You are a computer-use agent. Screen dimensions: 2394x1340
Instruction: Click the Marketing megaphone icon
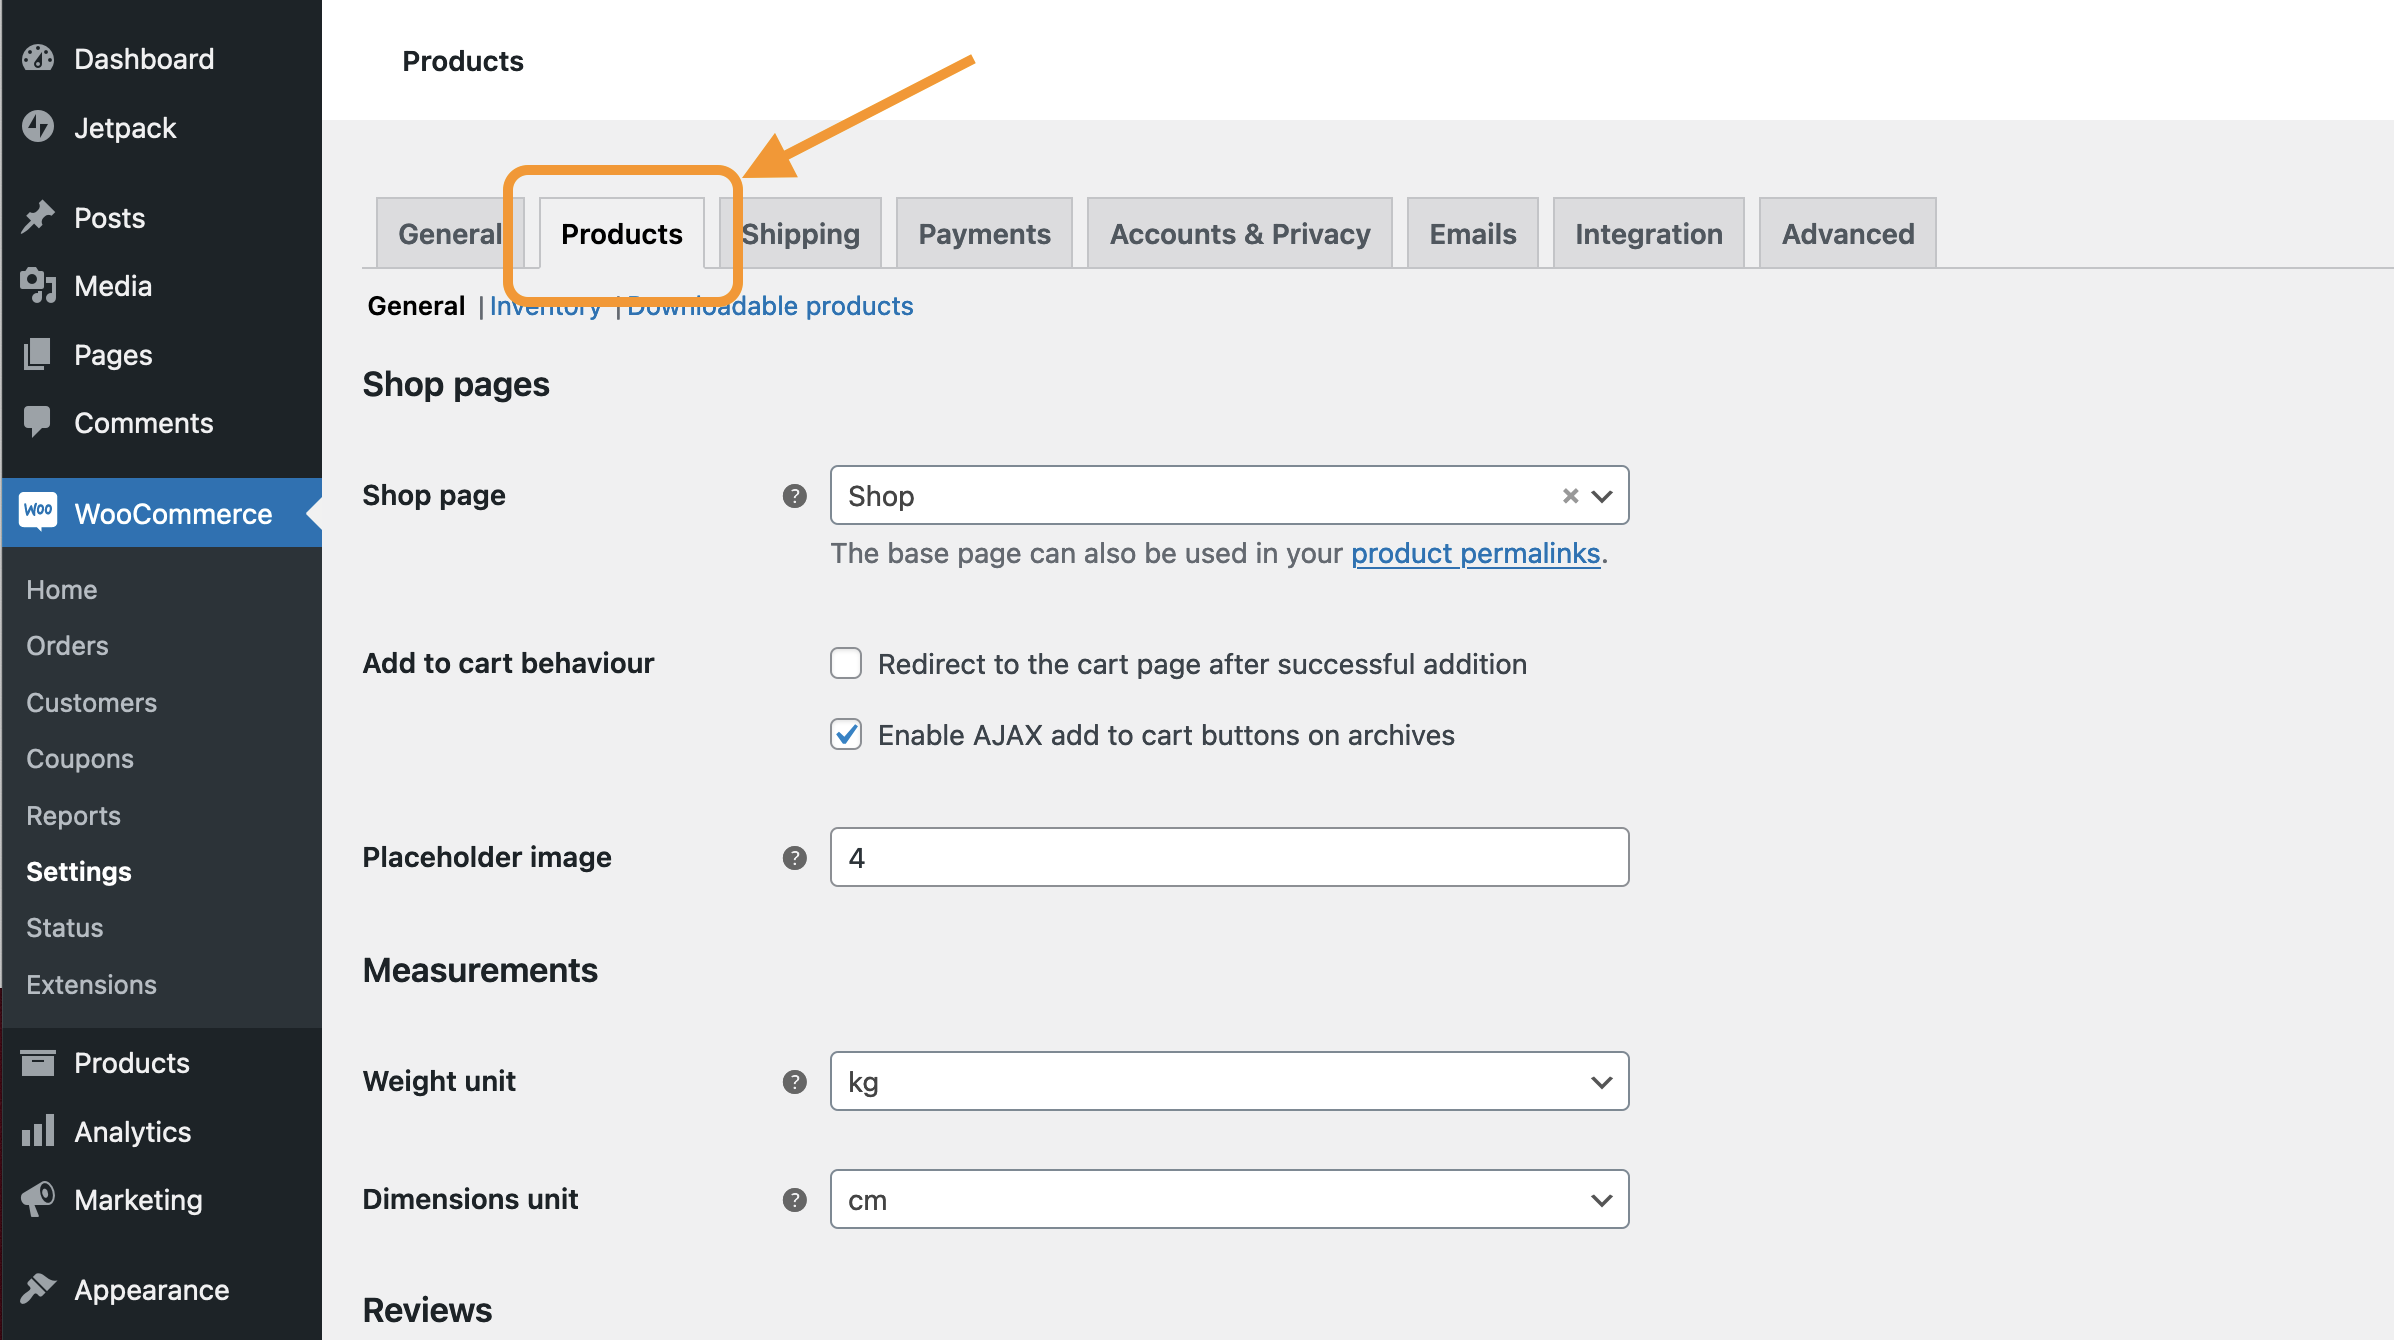38,1199
